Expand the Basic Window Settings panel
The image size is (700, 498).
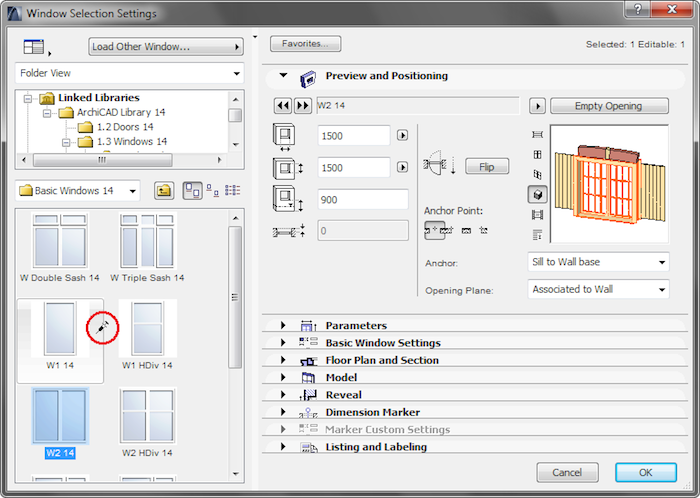(x=283, y=343)
